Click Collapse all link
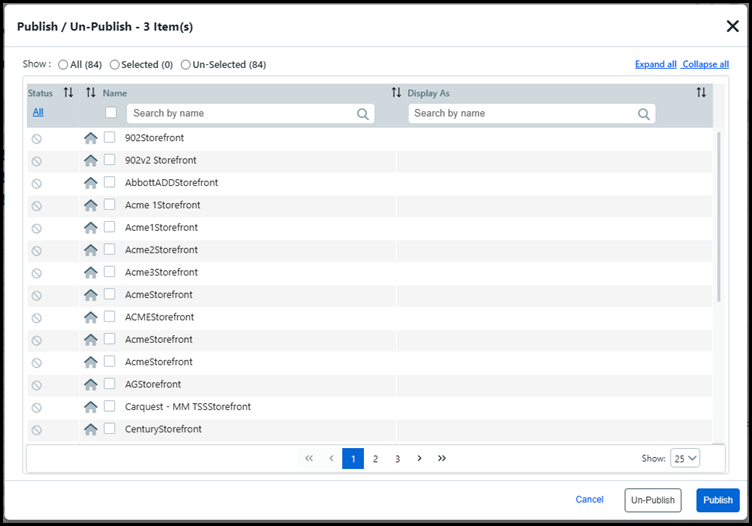The width and height of the screenshot is (752, 526). point(705,65)
